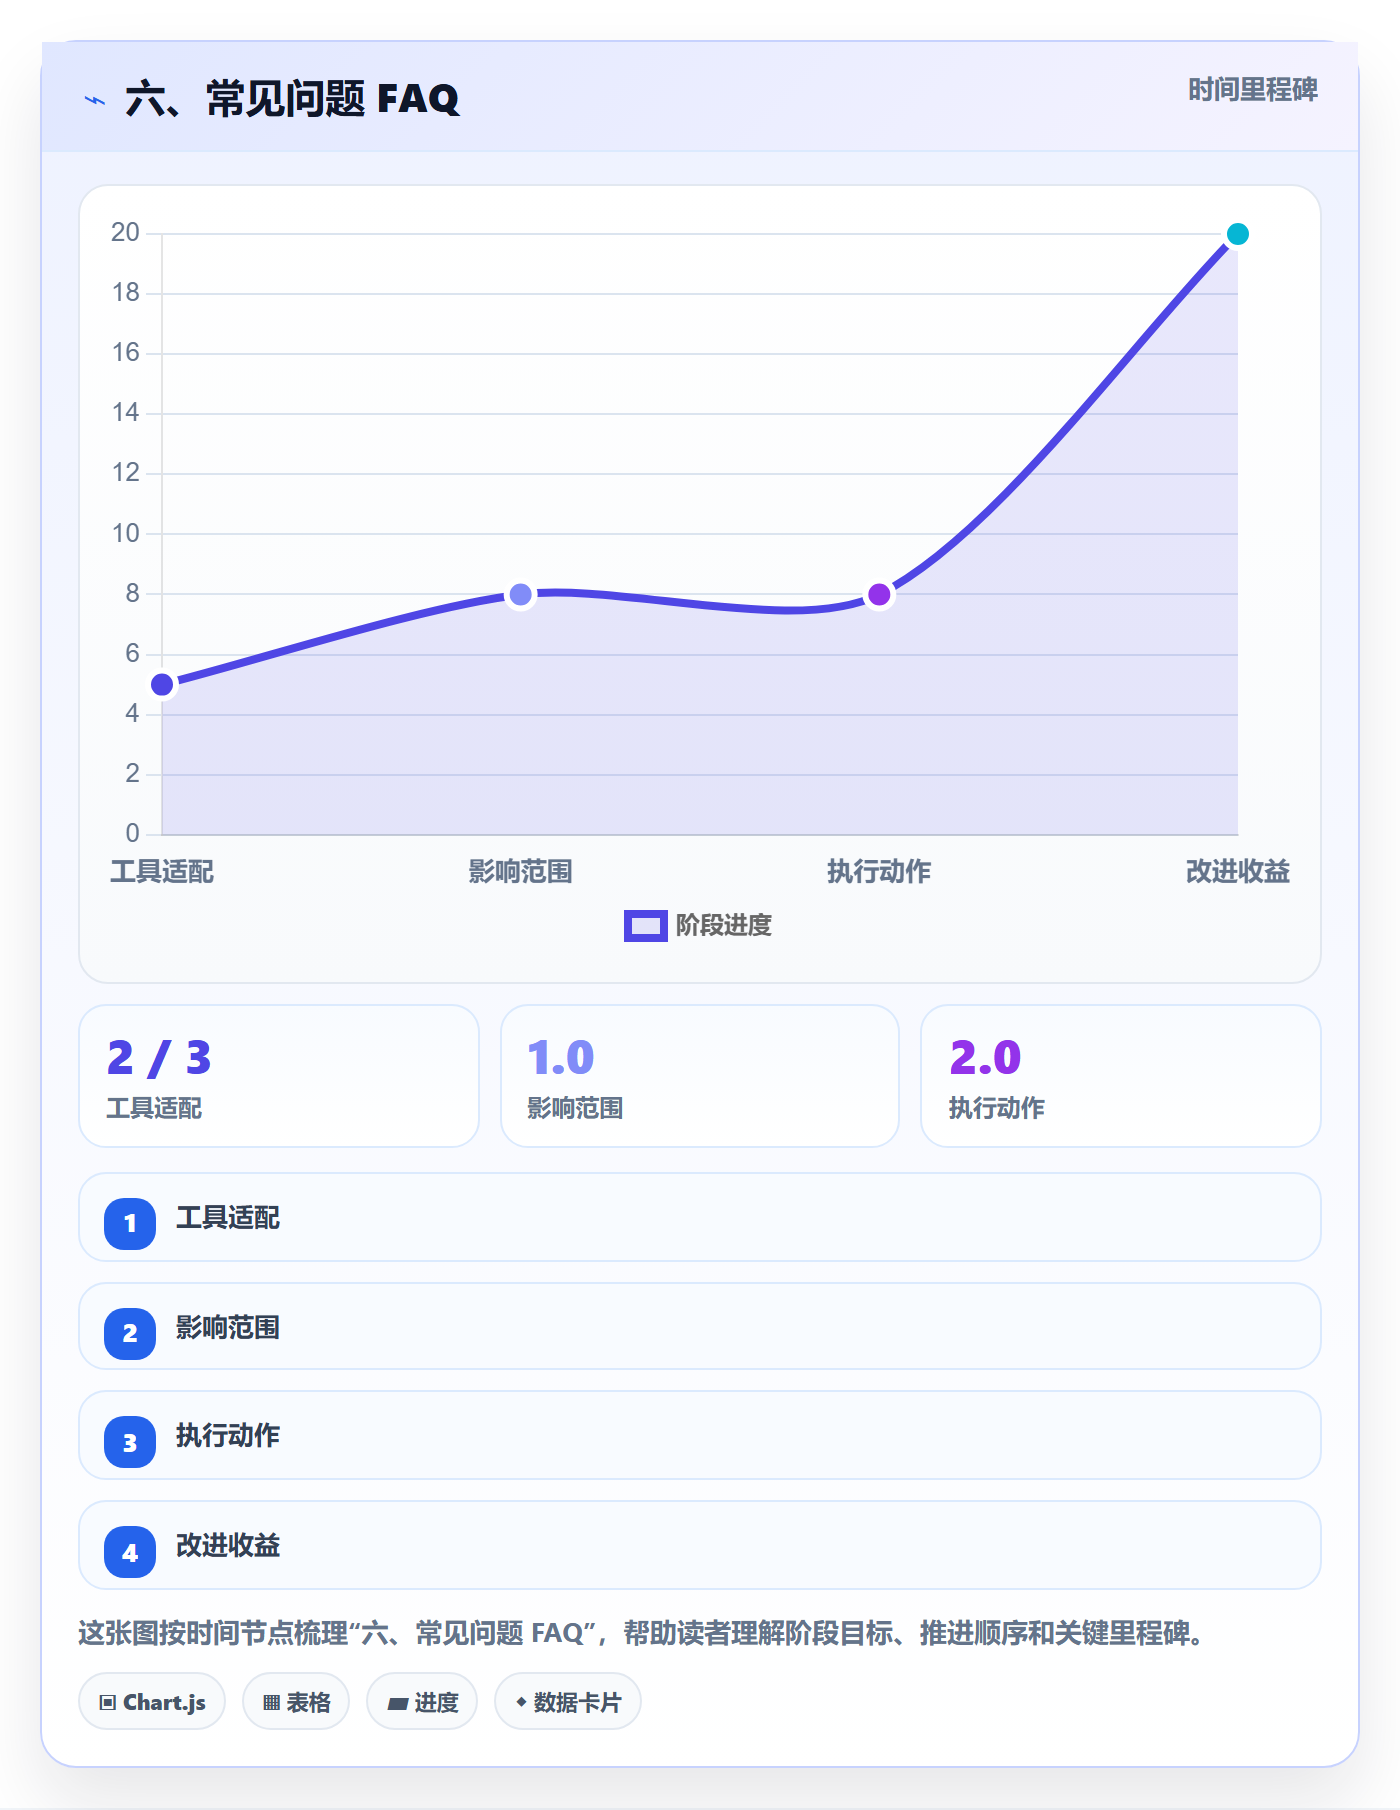The height and width of the screenshot is (1810, 1400).
Task: Select the 表格 tag
Action: 296,1701
